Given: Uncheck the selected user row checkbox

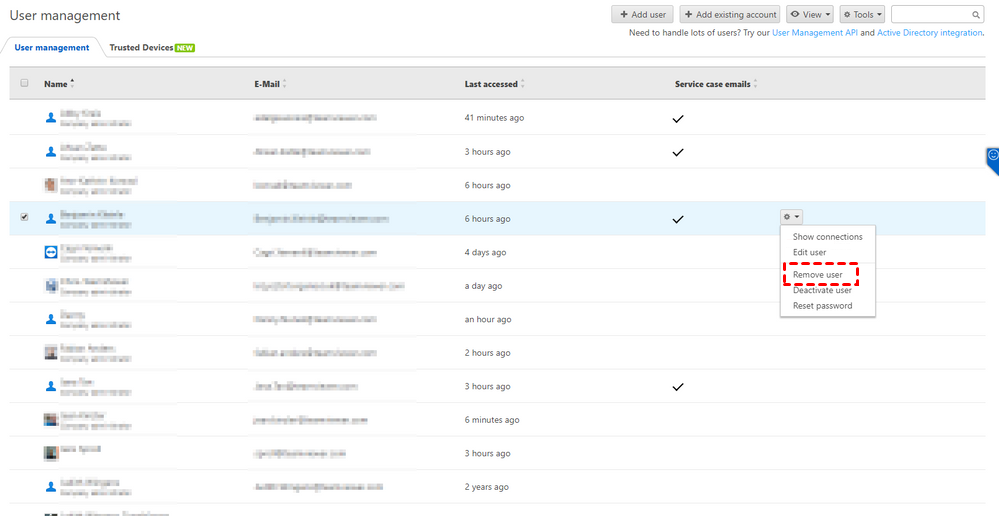Looking at the screenshot, I should coord(24,217).
